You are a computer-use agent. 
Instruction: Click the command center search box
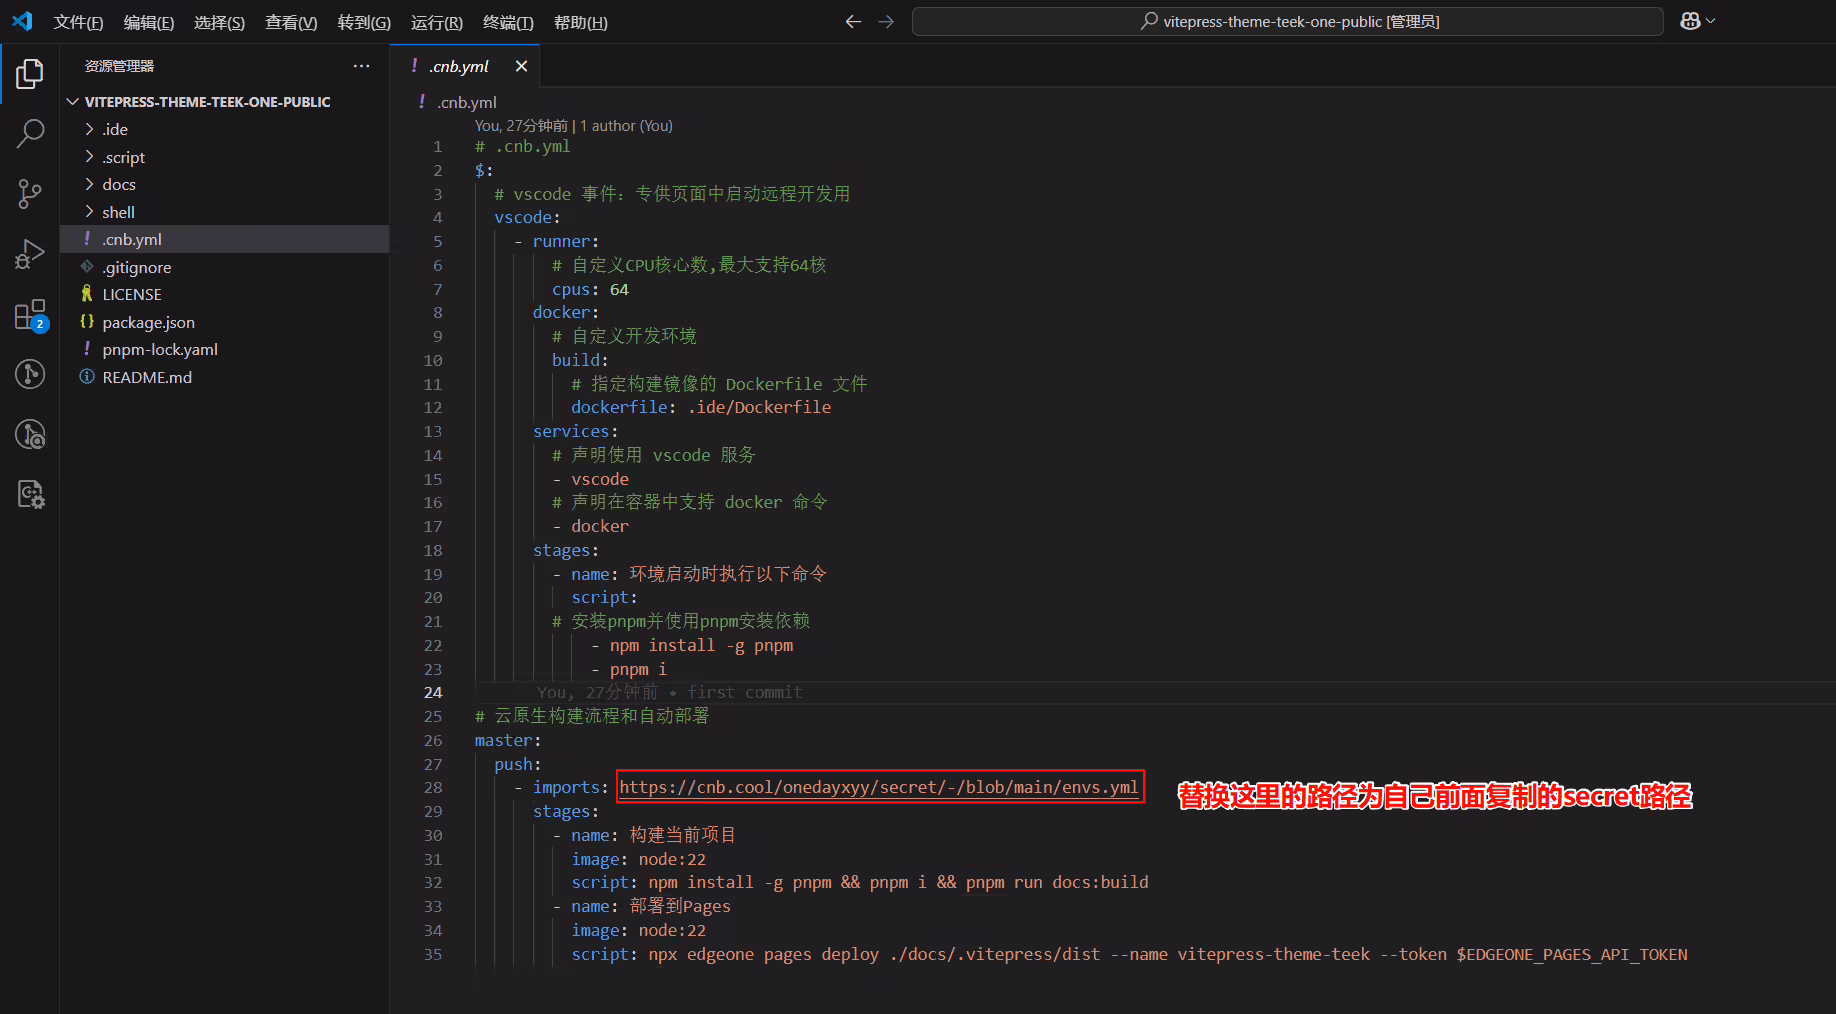(1288, 21)
